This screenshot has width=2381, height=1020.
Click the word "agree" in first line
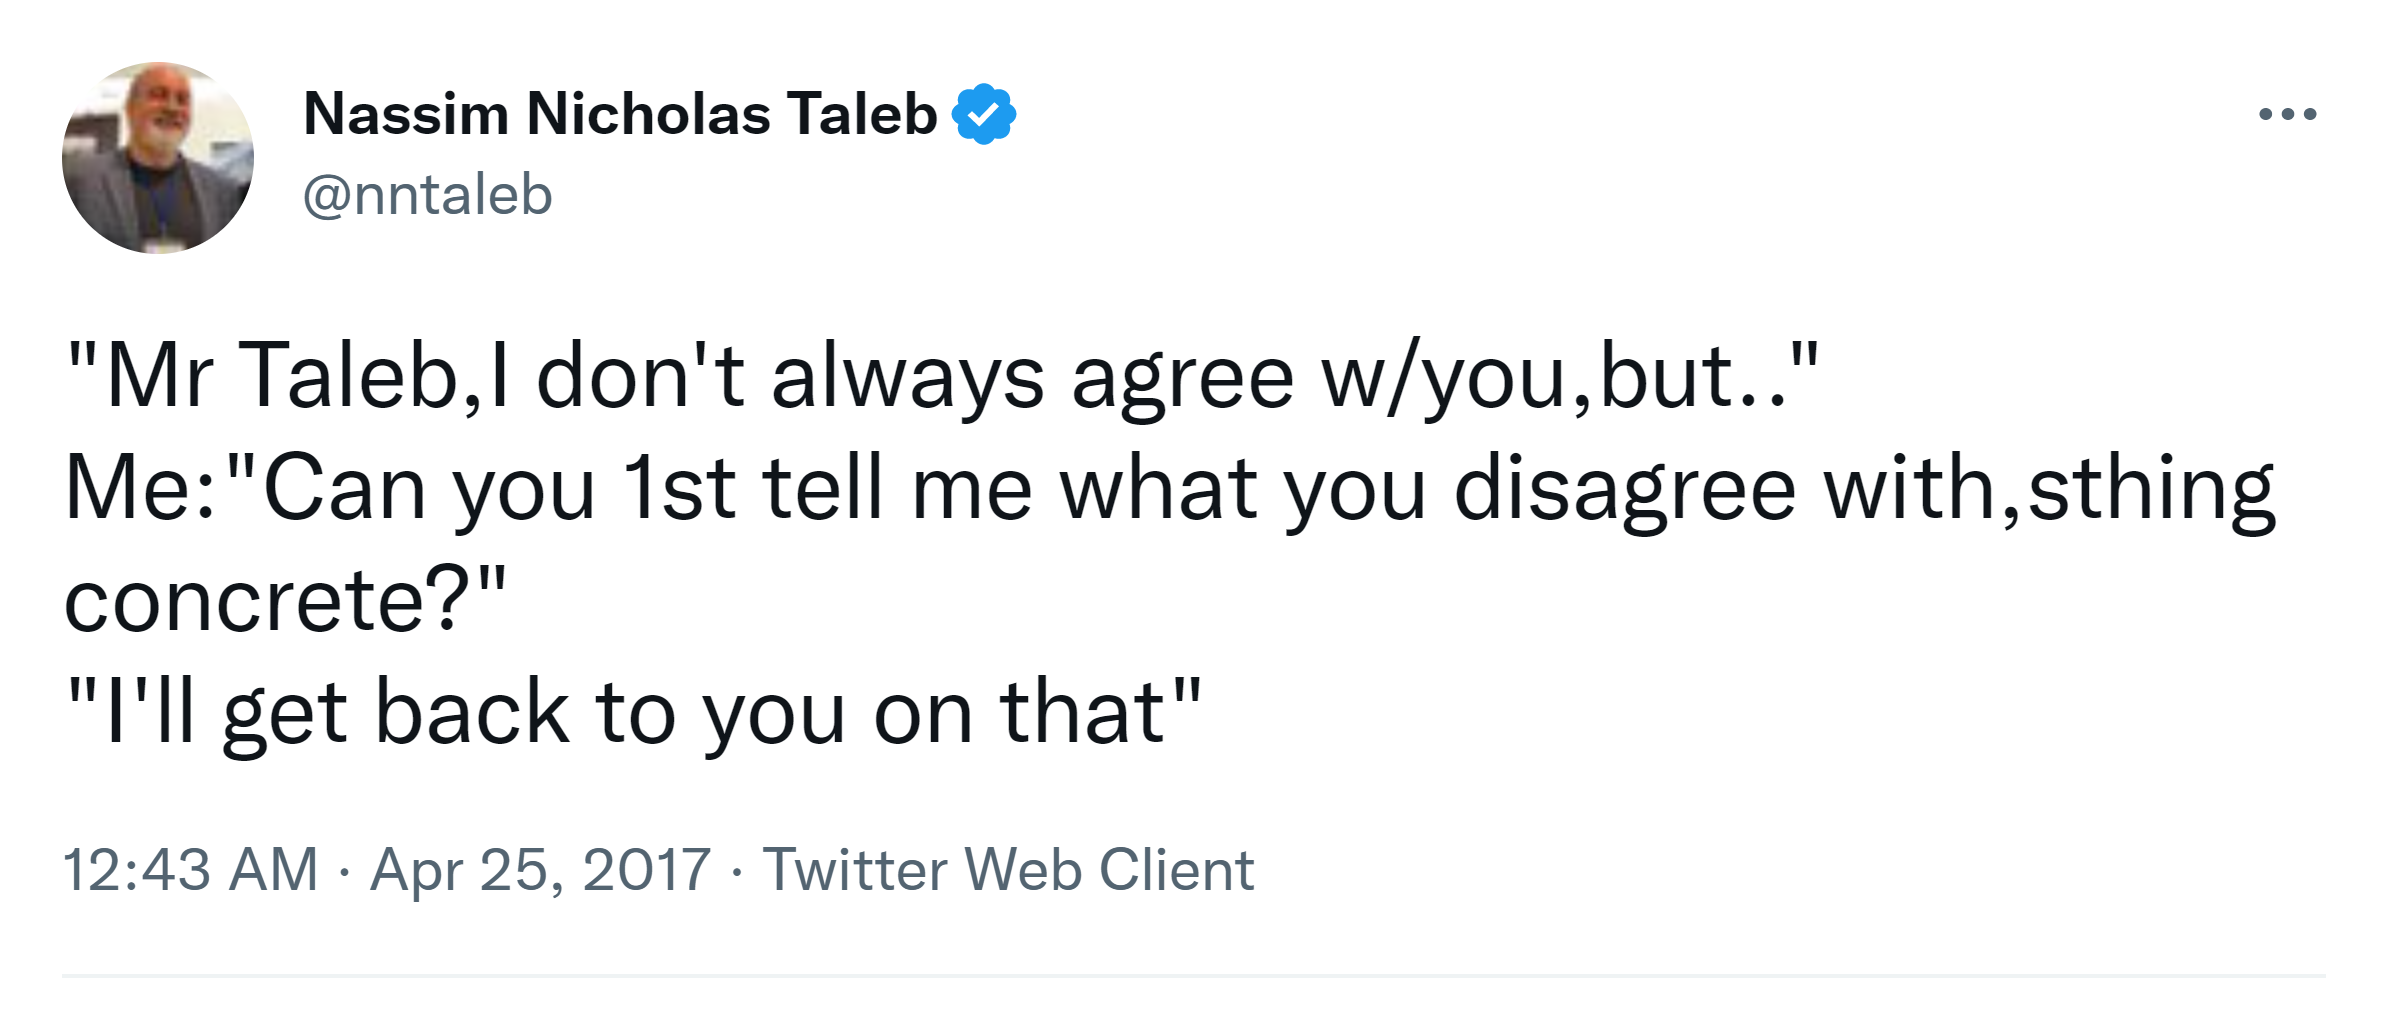1183,376
